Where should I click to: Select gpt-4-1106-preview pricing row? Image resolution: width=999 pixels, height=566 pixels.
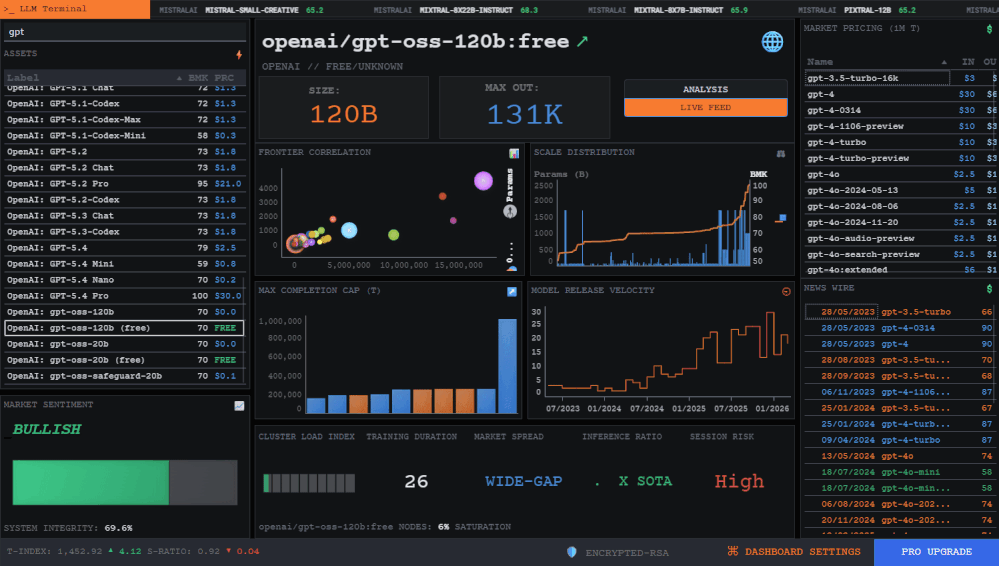point(902,126)
